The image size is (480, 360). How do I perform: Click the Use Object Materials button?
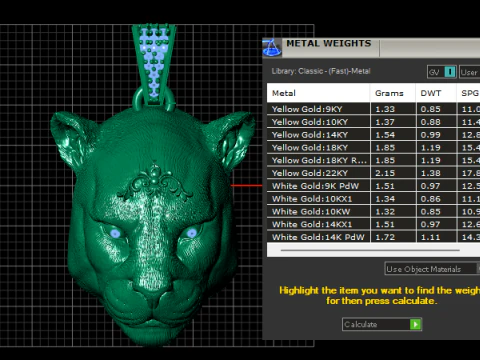[x=432, y=269]
